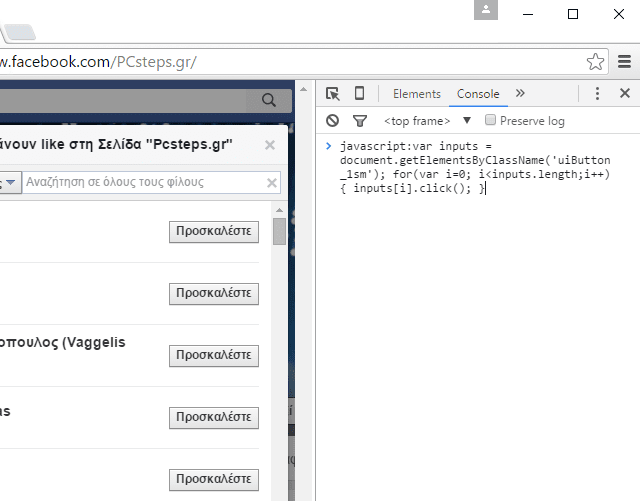Enable the Preserve log checkbox
Image resolution: width=640 pixels, height=501 pixels.
pos(490,120)
